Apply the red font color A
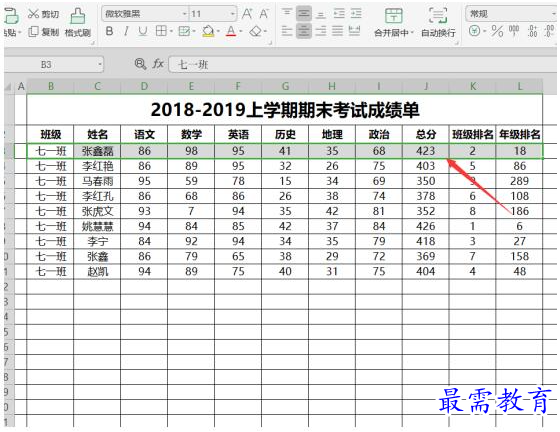 231,31
